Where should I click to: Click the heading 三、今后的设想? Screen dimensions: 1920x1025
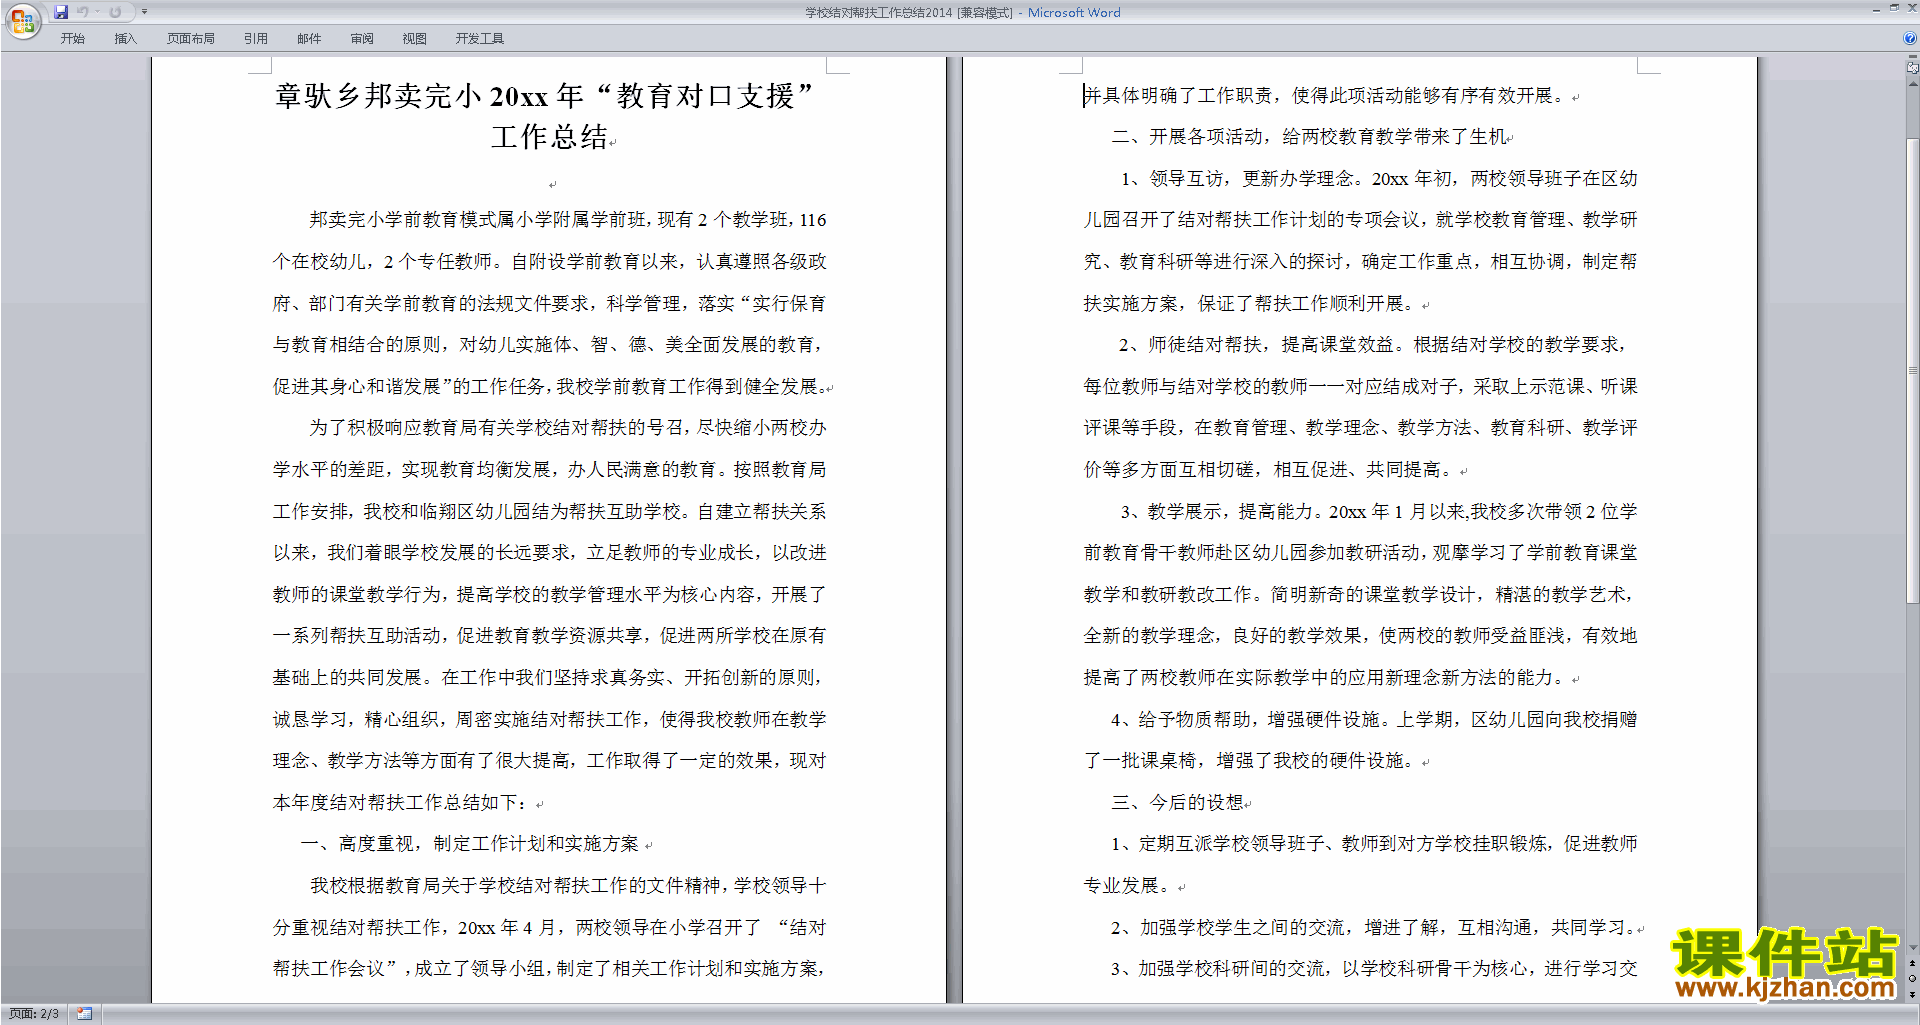click(x=1177, y=802)
